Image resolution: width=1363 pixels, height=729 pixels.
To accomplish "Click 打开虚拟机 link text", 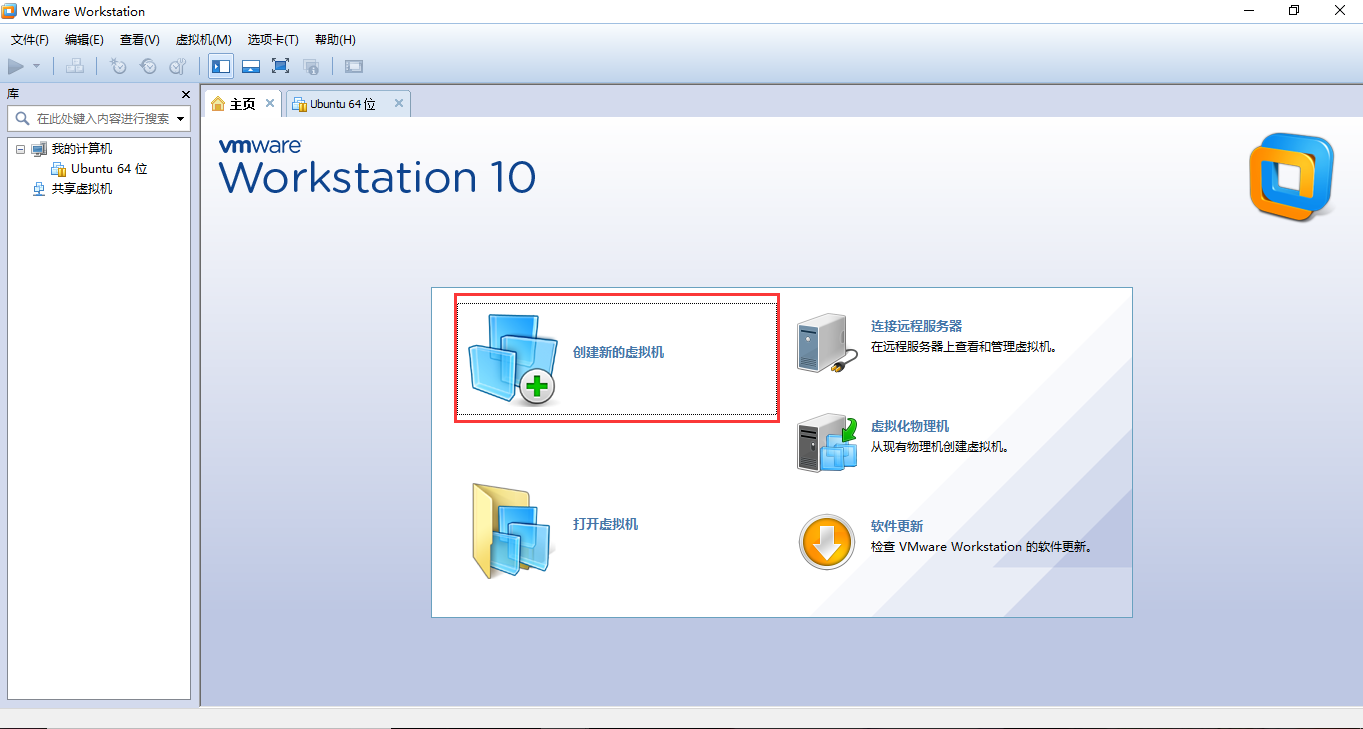I will click(605, 525).
